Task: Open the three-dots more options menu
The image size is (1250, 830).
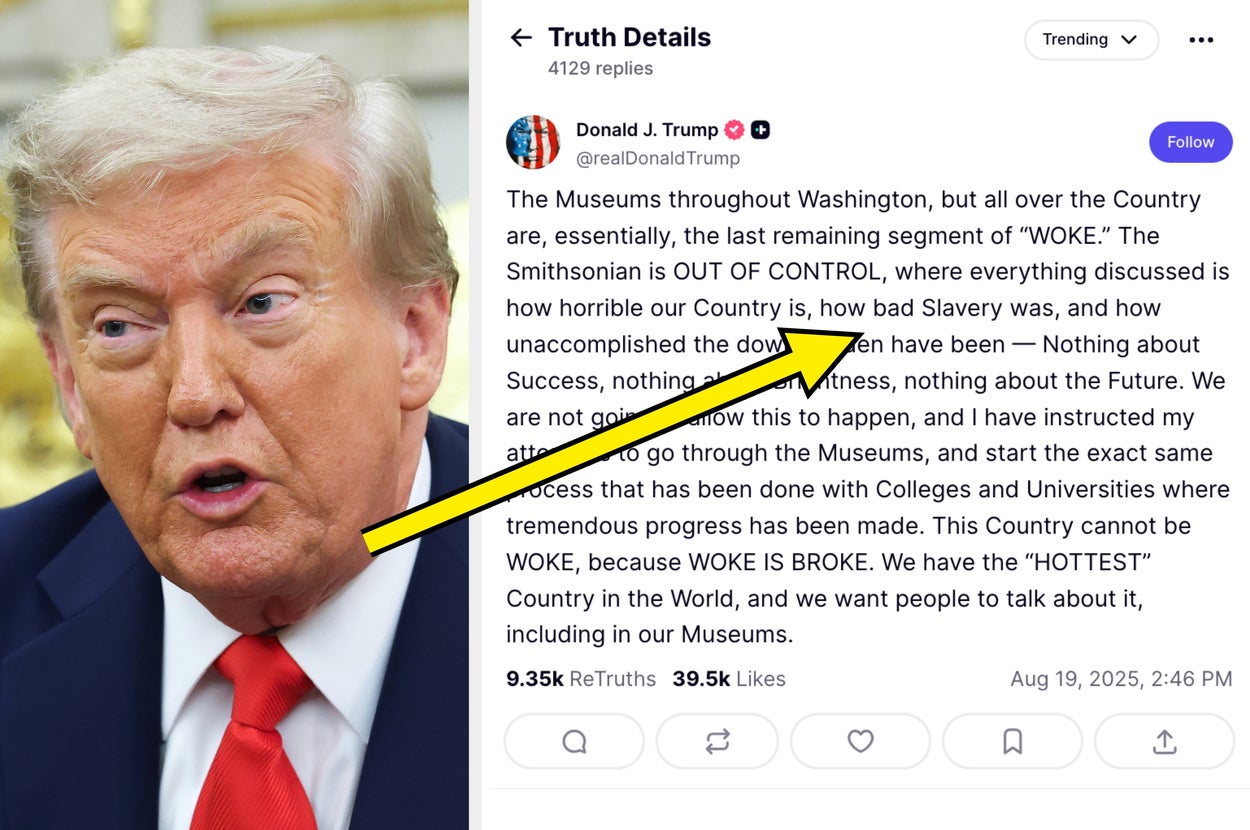Action: pos(1201,40)
